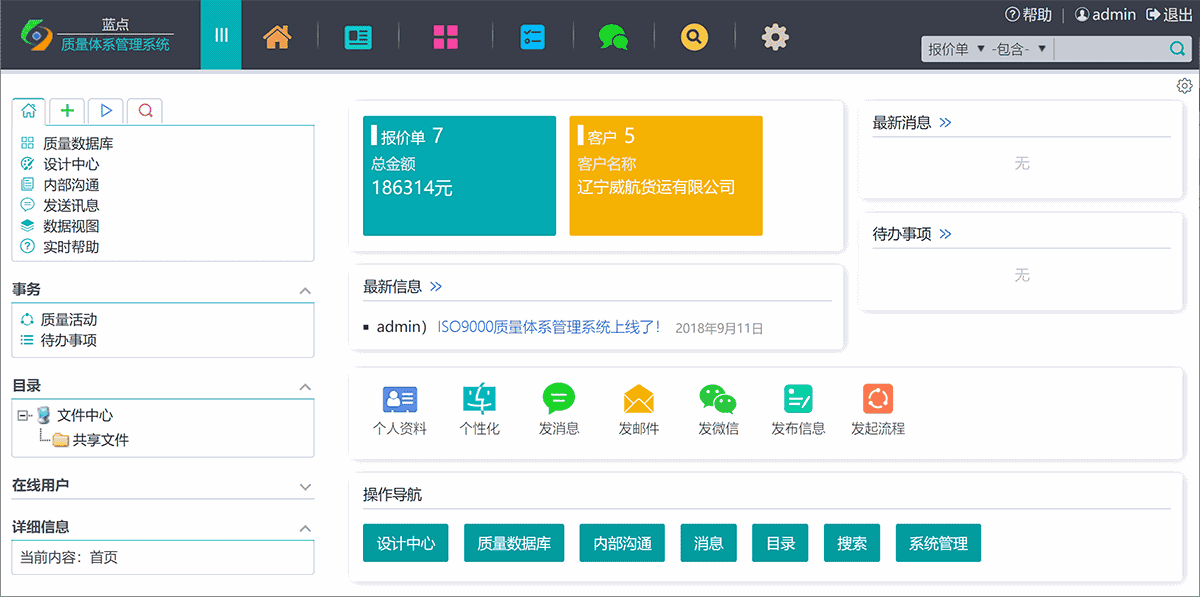Open the 个人资料 profile icon

(x=400, y=397)
